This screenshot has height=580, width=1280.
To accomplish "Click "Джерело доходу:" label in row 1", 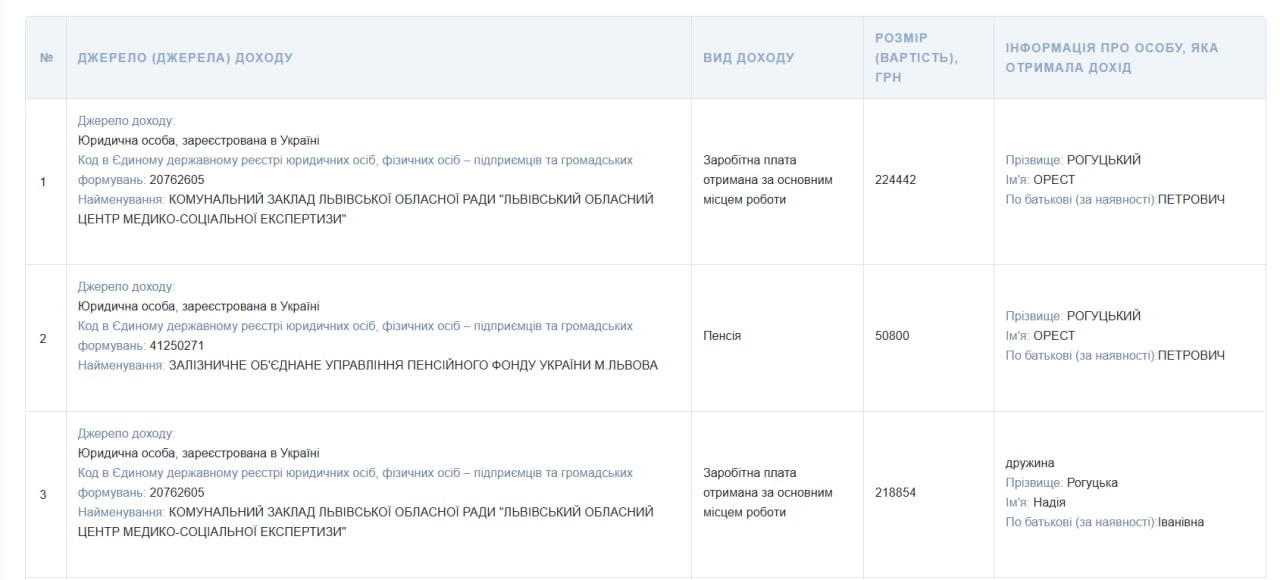I will [126, 121].
